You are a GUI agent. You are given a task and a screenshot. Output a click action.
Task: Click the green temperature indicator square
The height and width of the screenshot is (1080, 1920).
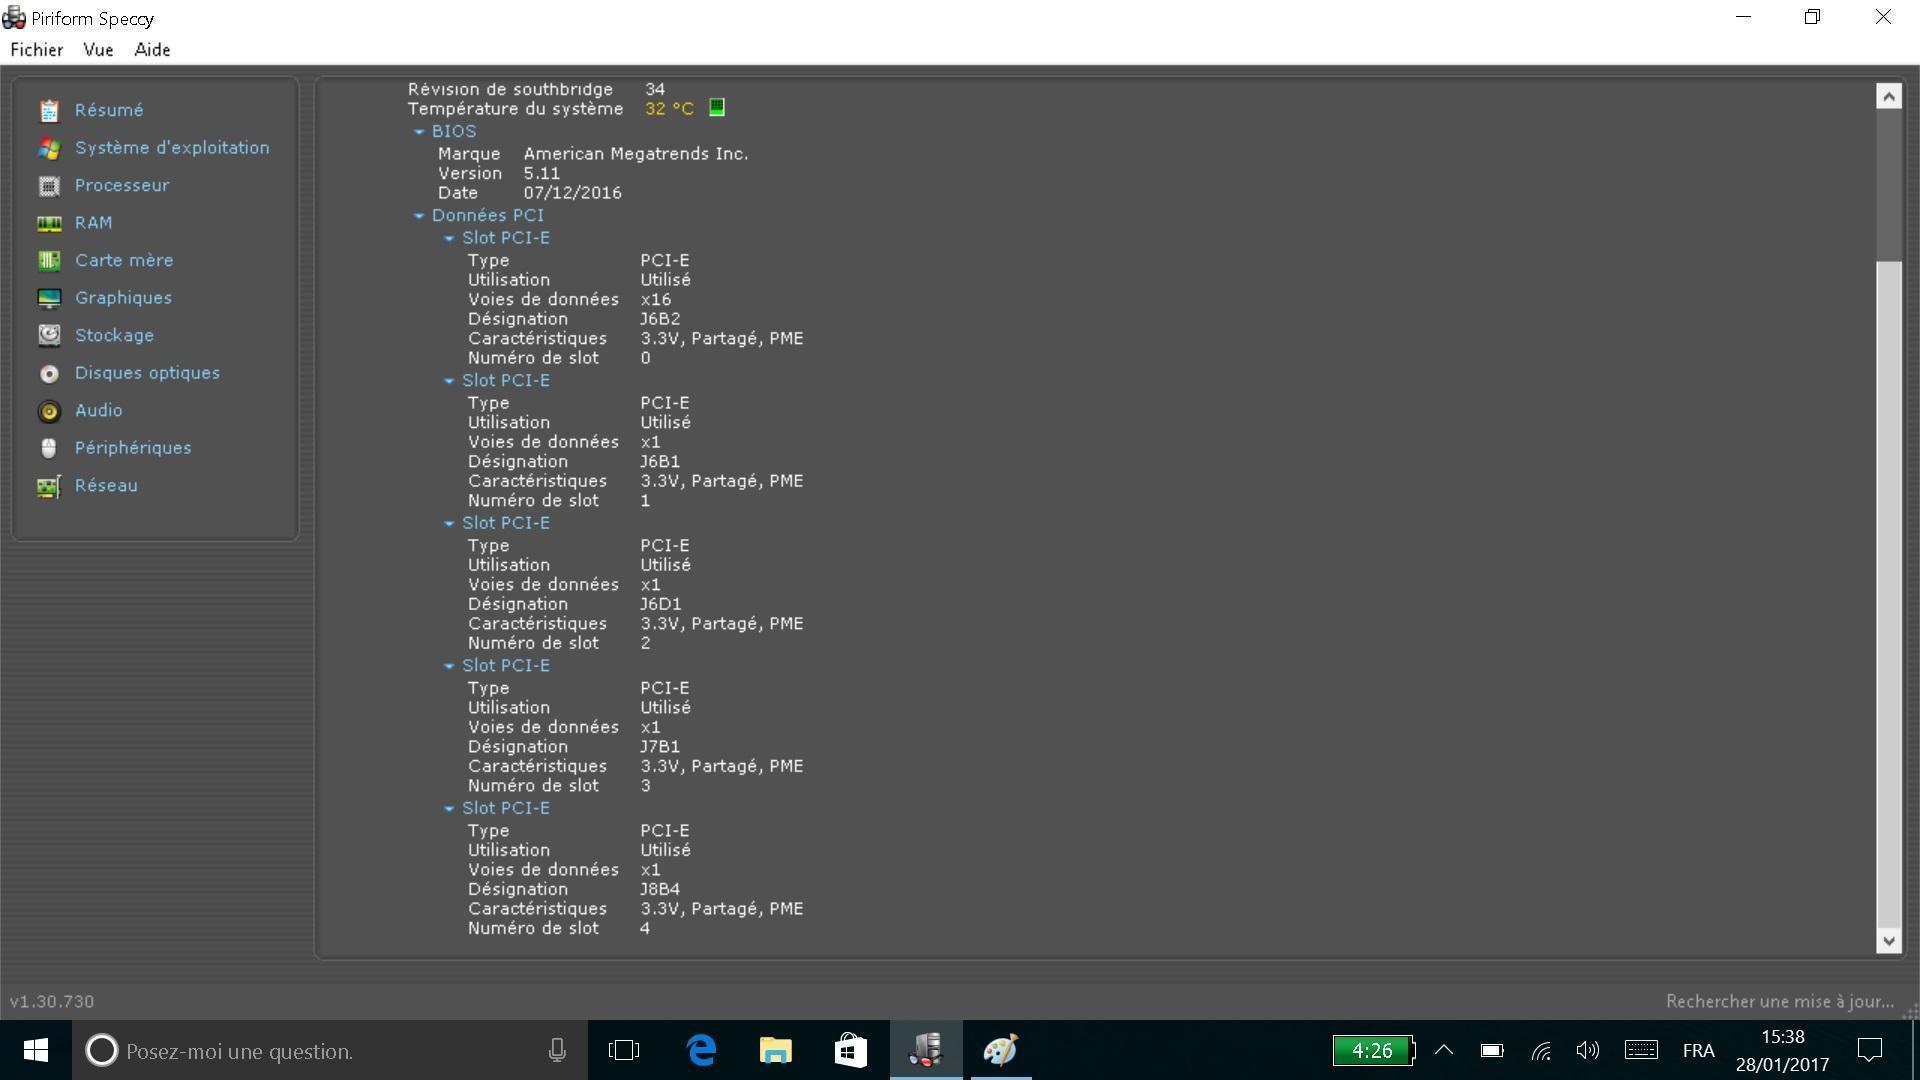[717, 107]
